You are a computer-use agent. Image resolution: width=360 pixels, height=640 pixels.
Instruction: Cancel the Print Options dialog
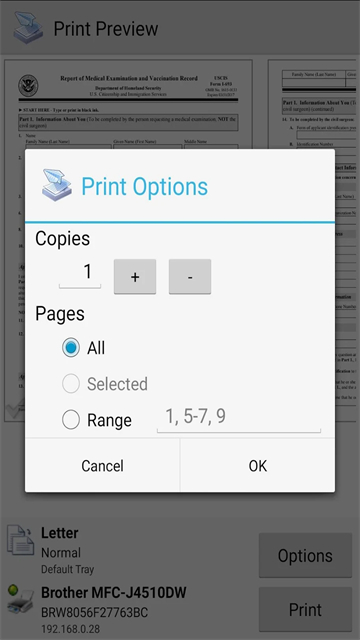click(102, 466)
